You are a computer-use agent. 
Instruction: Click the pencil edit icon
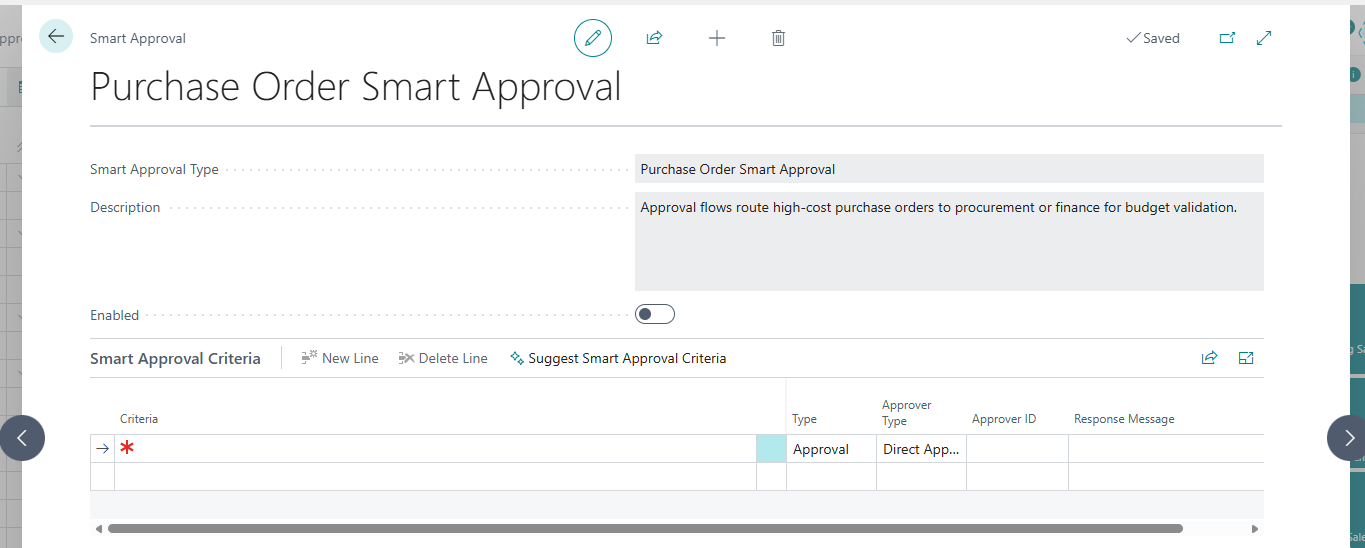(x=593, y=38)
